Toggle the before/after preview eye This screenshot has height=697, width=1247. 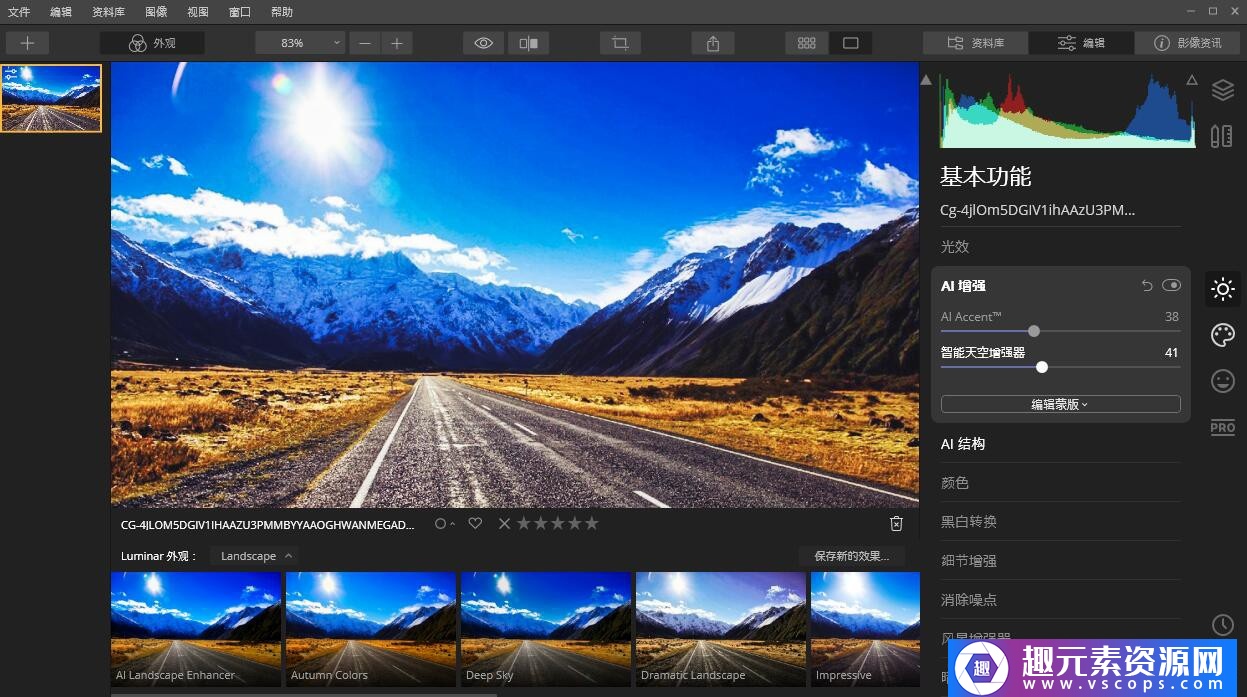[x=484, y=43]
